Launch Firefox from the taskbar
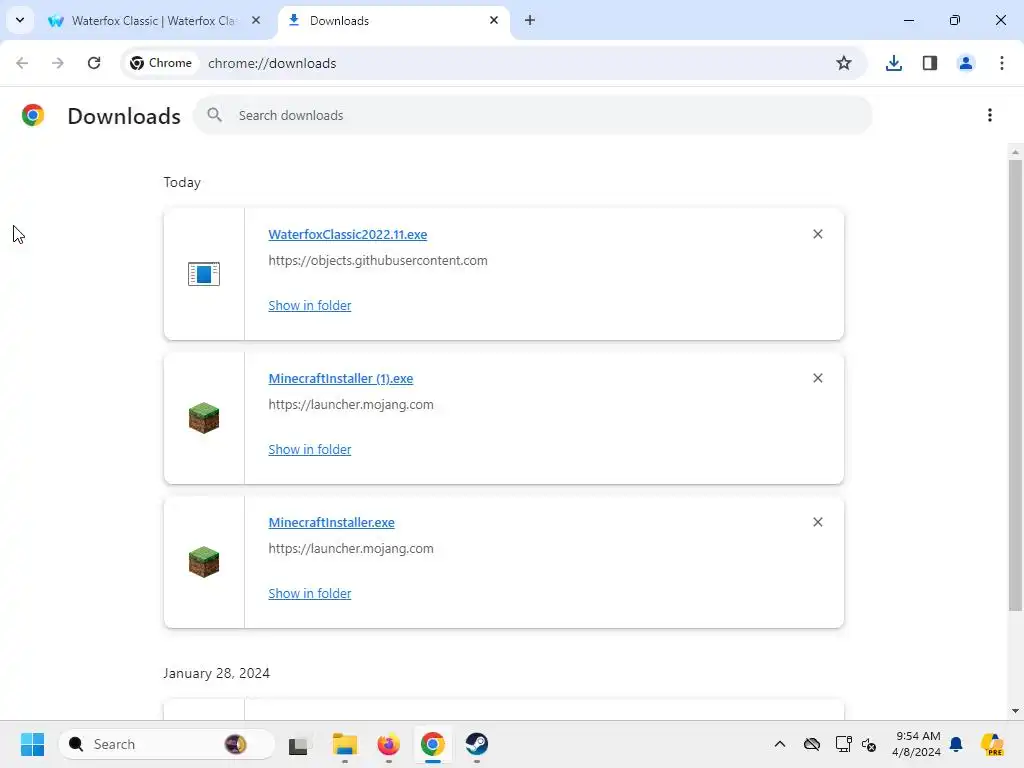 389,744
